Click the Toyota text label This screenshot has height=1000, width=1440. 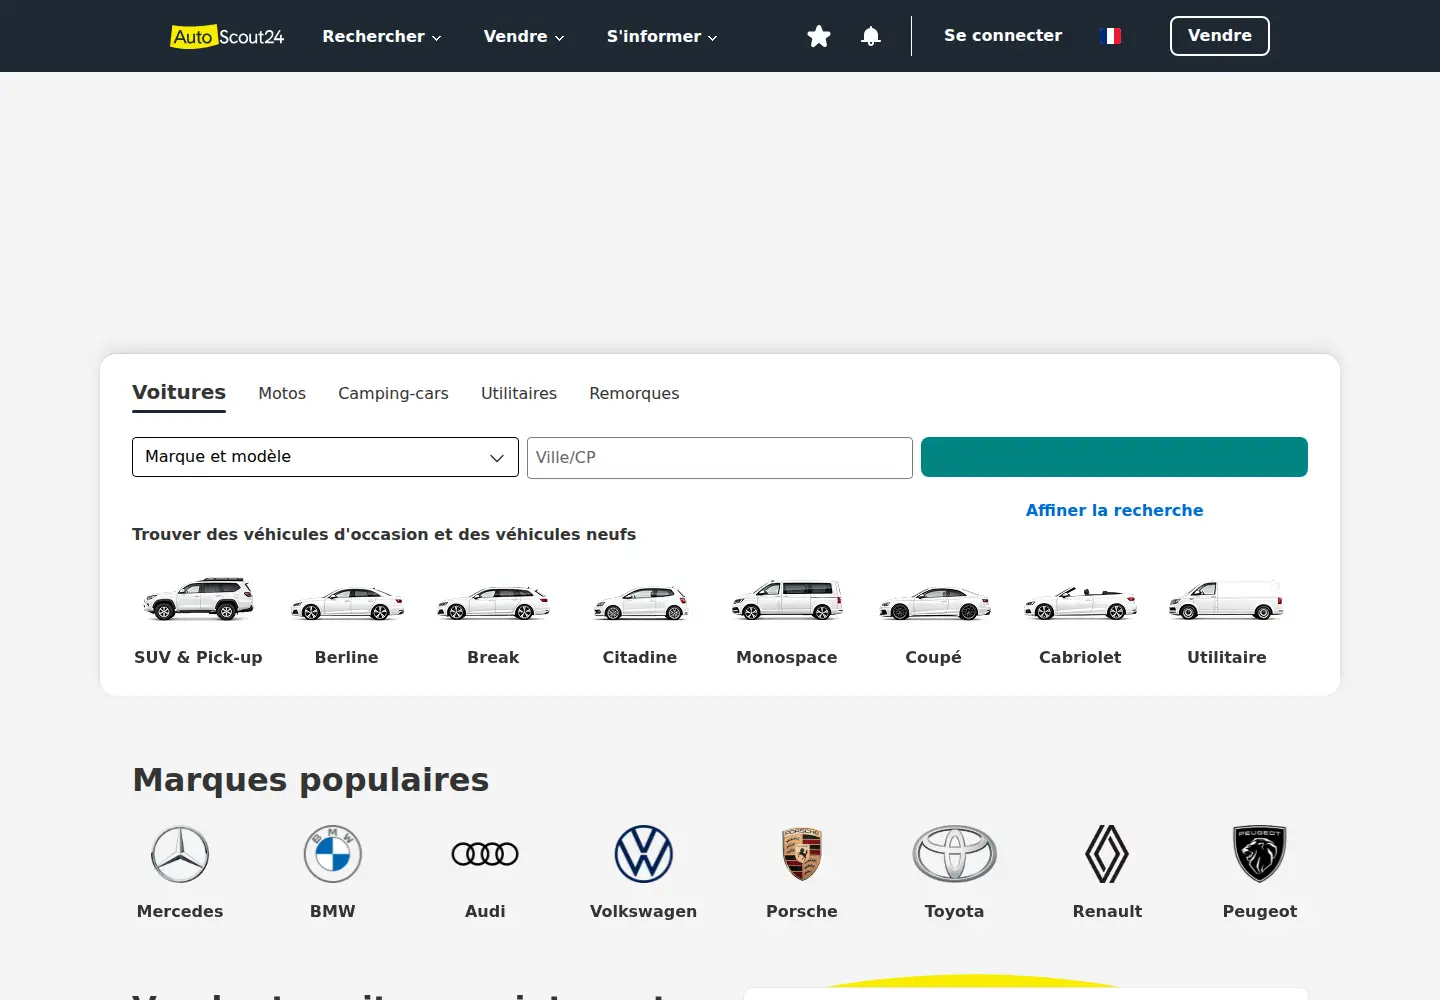[955, 911]
